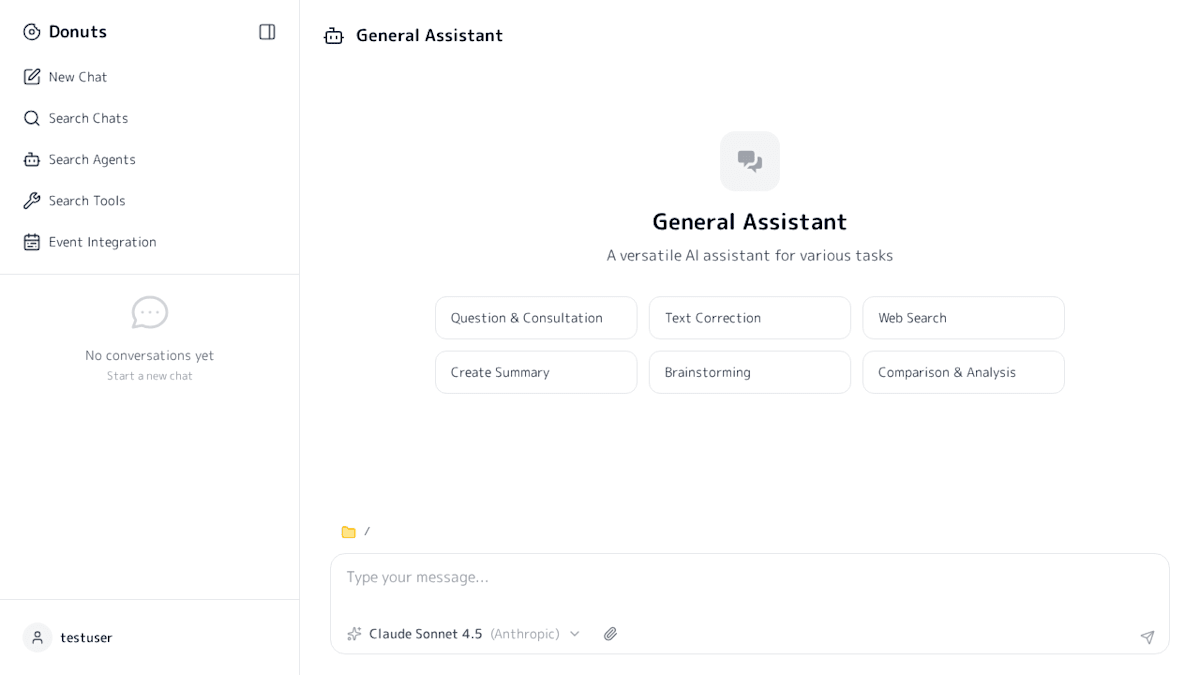
Task: Click the Donuts logo icon
Action: [x=32, y=32]
